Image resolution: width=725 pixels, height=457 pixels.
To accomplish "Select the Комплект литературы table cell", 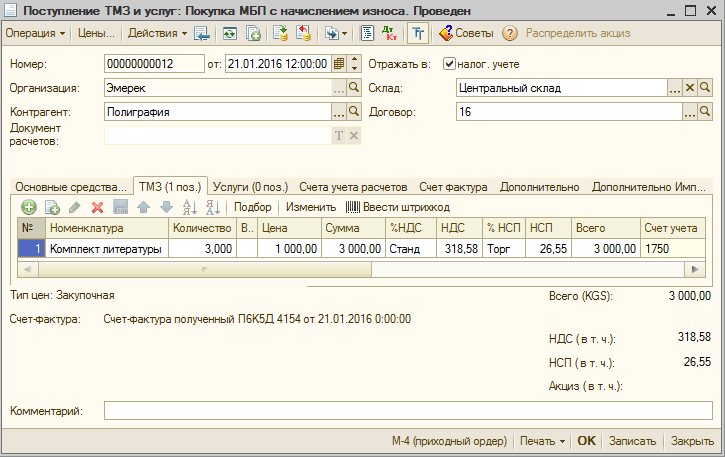I will coord(105,249).
